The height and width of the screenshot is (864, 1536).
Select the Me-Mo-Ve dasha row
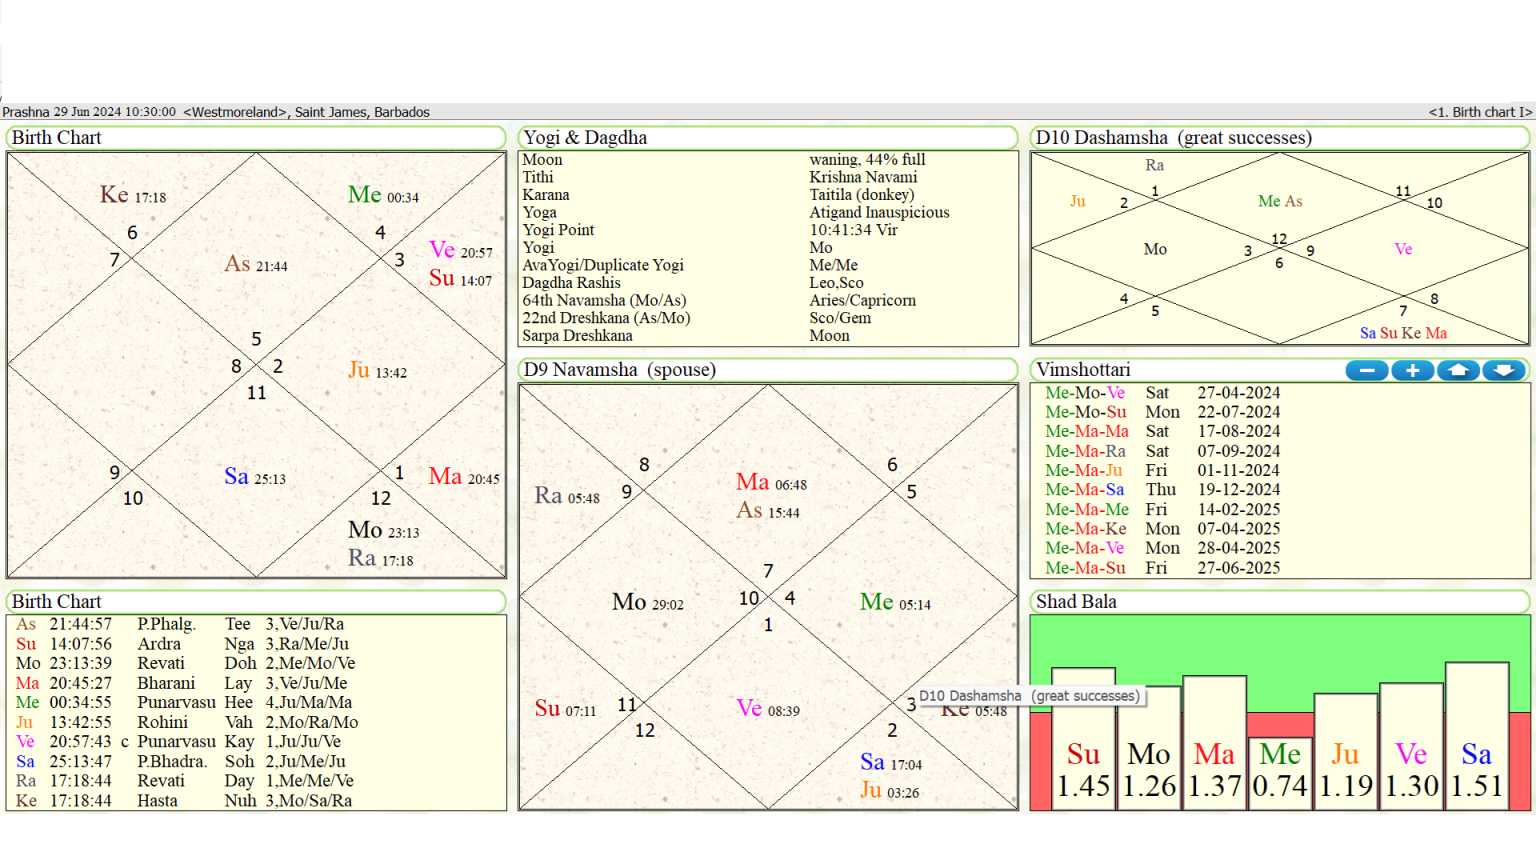click(x=1163, y=393)
